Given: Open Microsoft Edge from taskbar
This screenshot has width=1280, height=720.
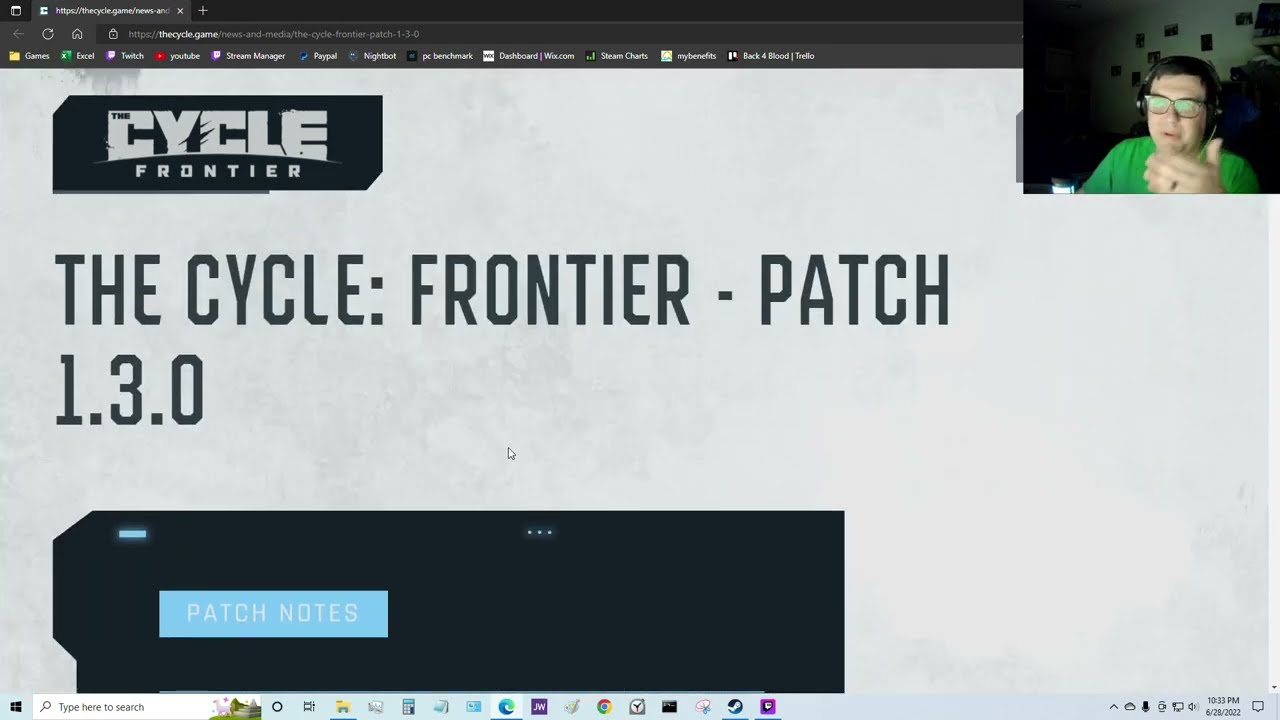Looking at the screenshot, I should (x=506, y=707).
